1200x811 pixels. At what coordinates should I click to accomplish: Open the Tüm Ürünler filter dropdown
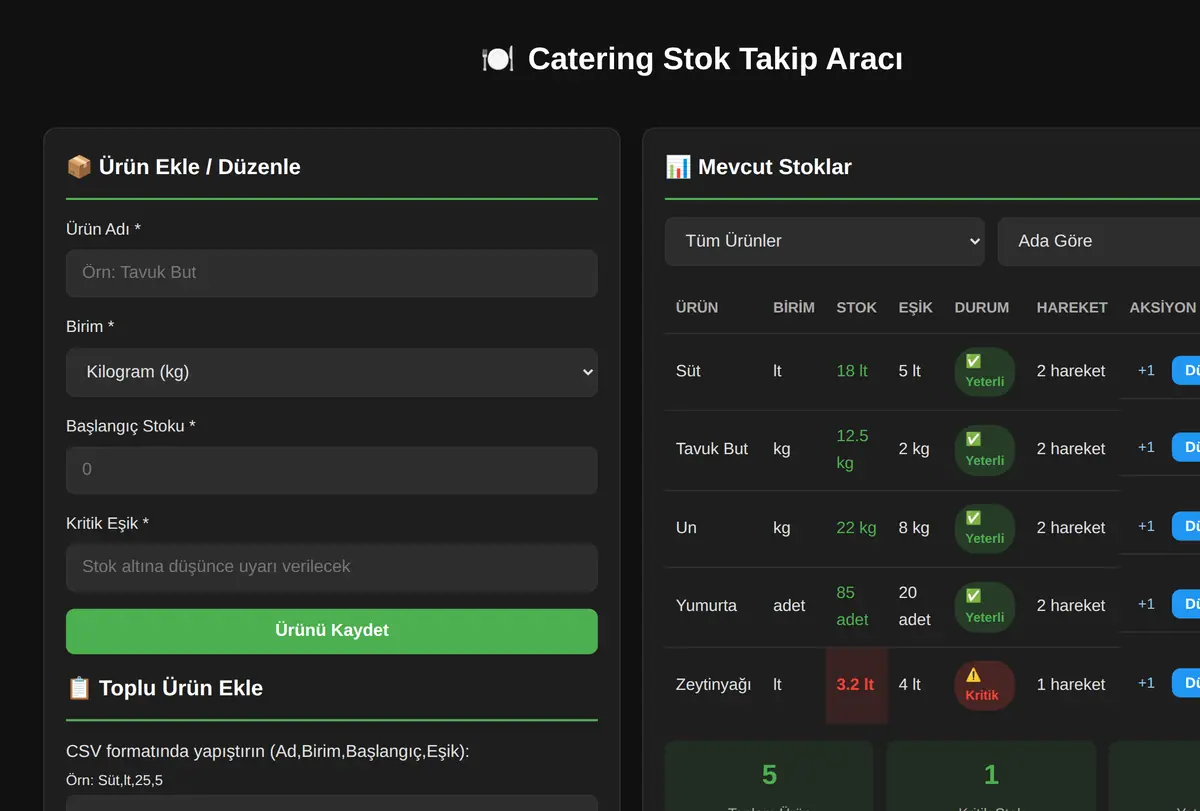[x=825, y=241]
